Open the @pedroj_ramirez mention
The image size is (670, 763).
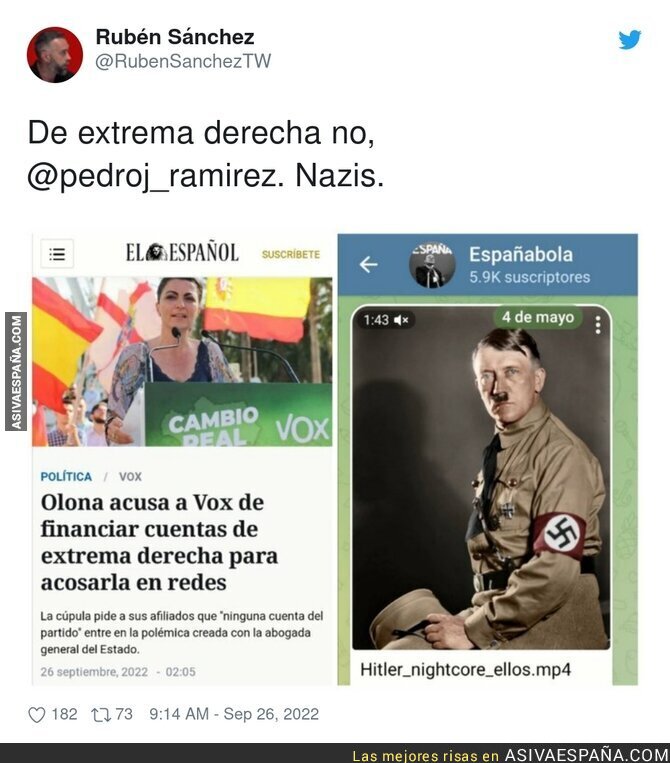click(x=156, y=176)
